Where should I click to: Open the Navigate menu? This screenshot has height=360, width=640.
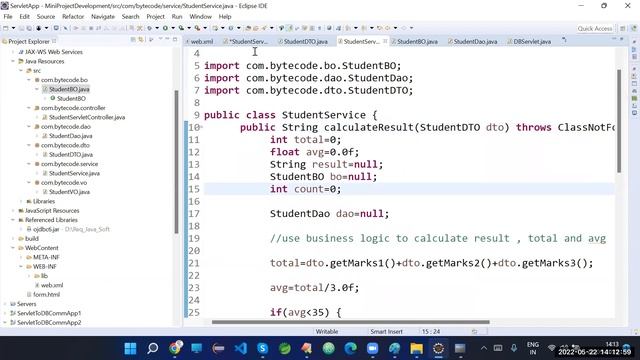[103, 16]
